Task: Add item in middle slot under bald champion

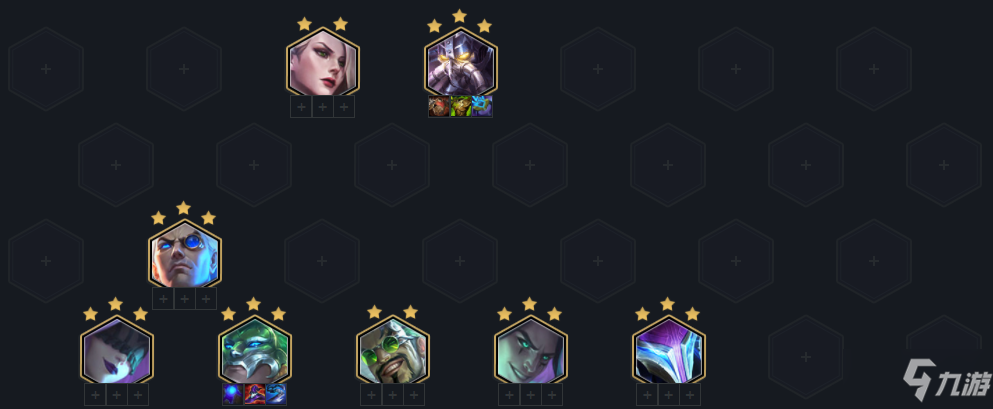Action: [184, 299]
